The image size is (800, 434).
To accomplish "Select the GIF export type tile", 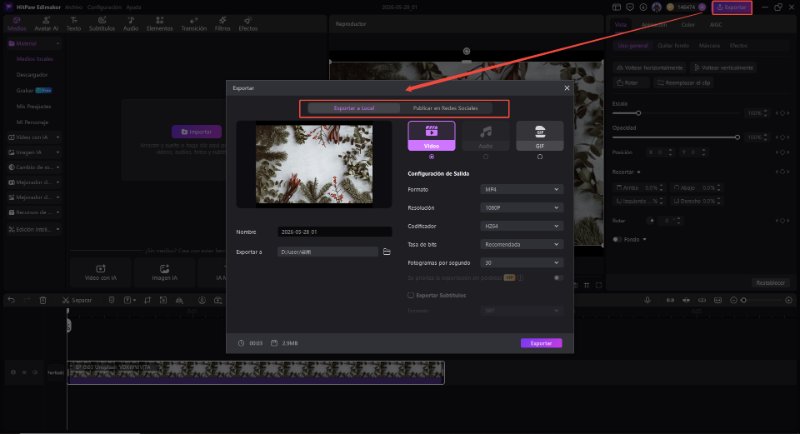I will pos(540,136).
